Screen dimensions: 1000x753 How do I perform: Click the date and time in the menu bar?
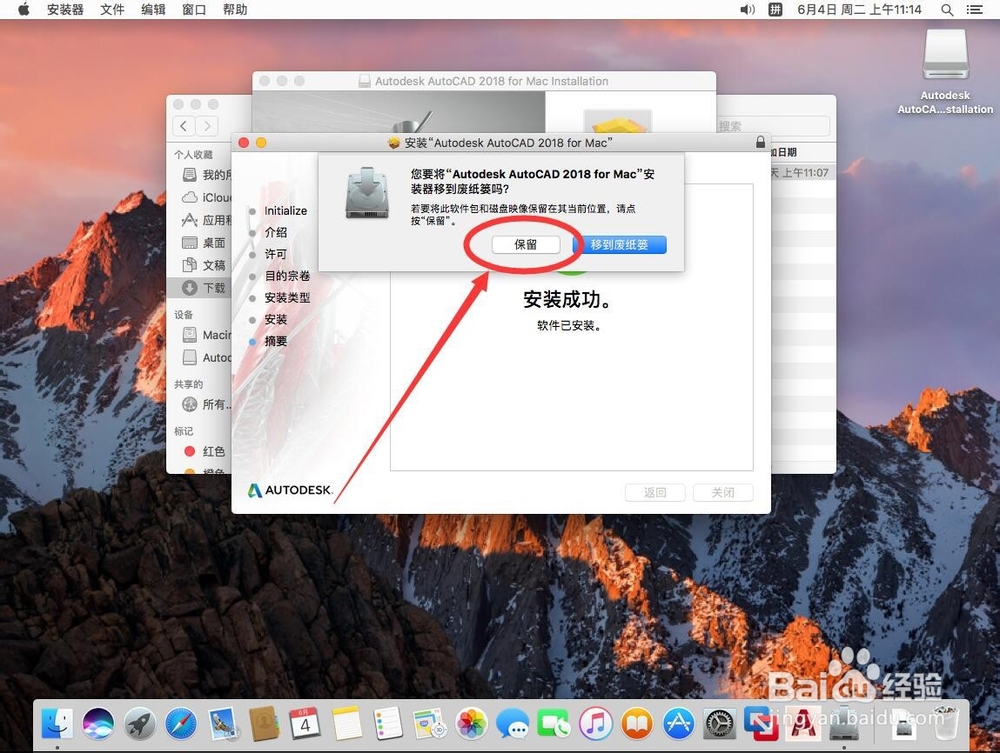859,9
